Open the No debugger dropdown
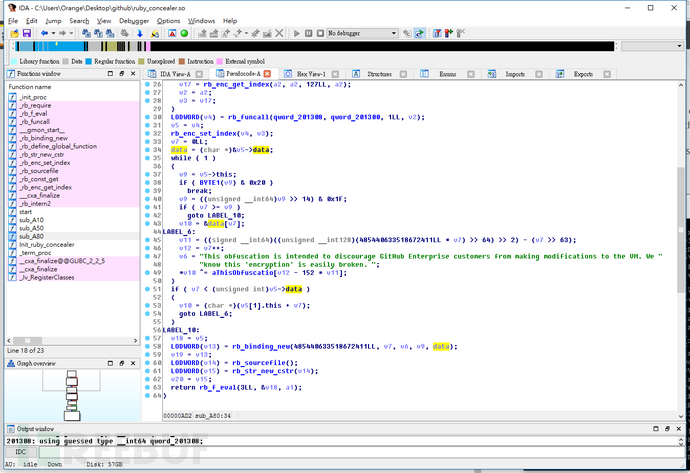Screen dimensions: 690x473 [362, 33]
